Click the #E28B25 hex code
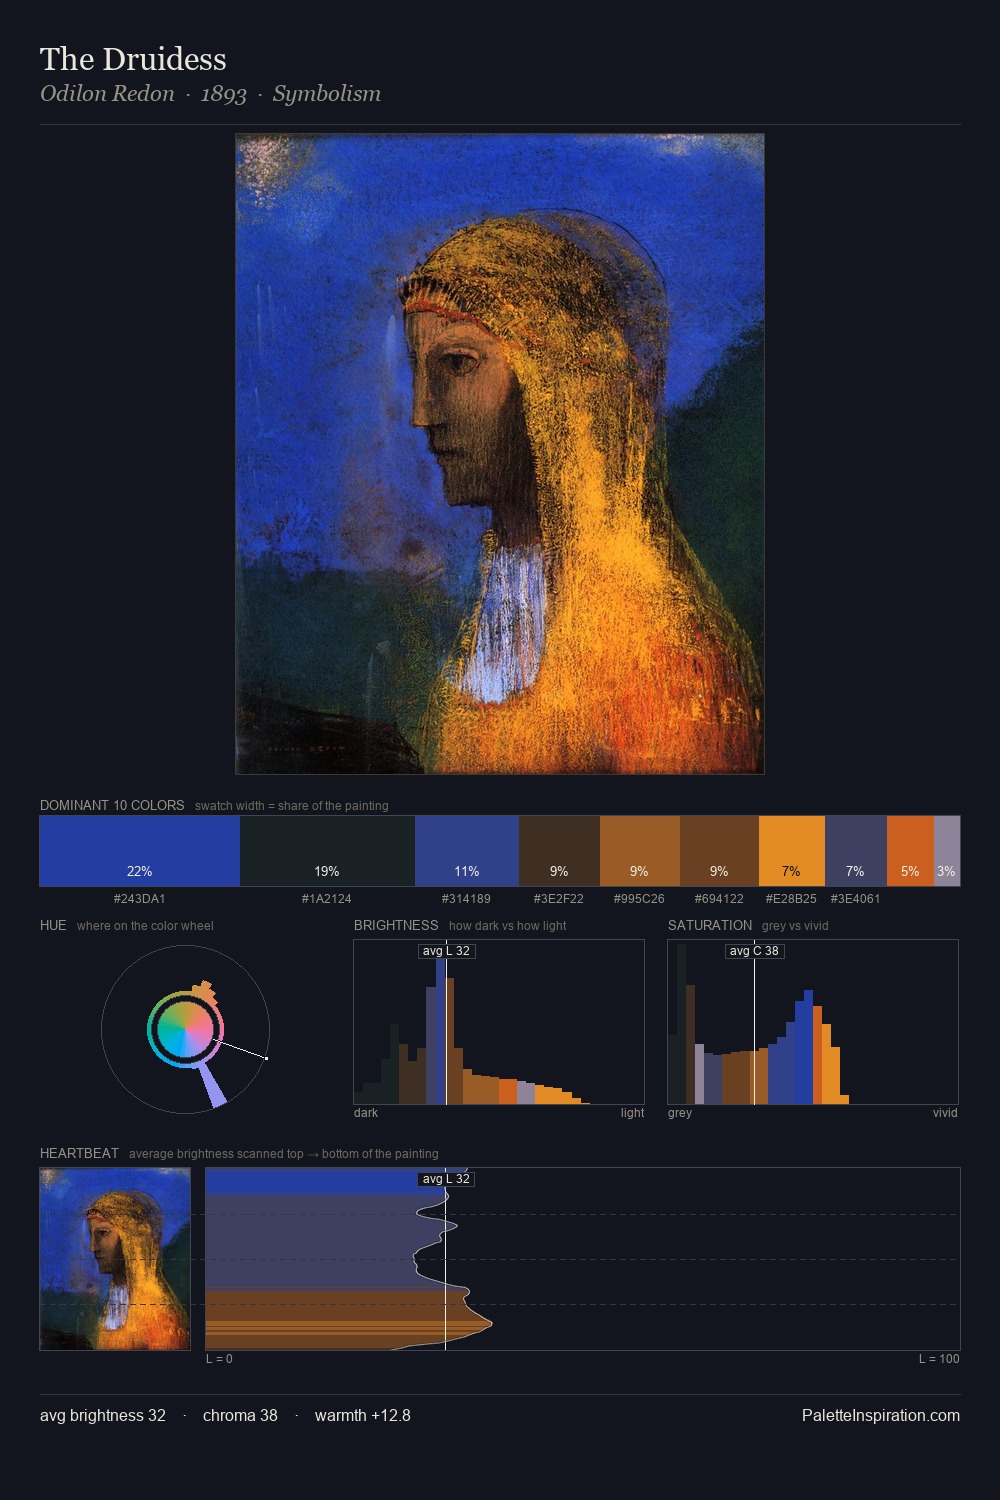The image size is (1000, 1500). point(791,899)
